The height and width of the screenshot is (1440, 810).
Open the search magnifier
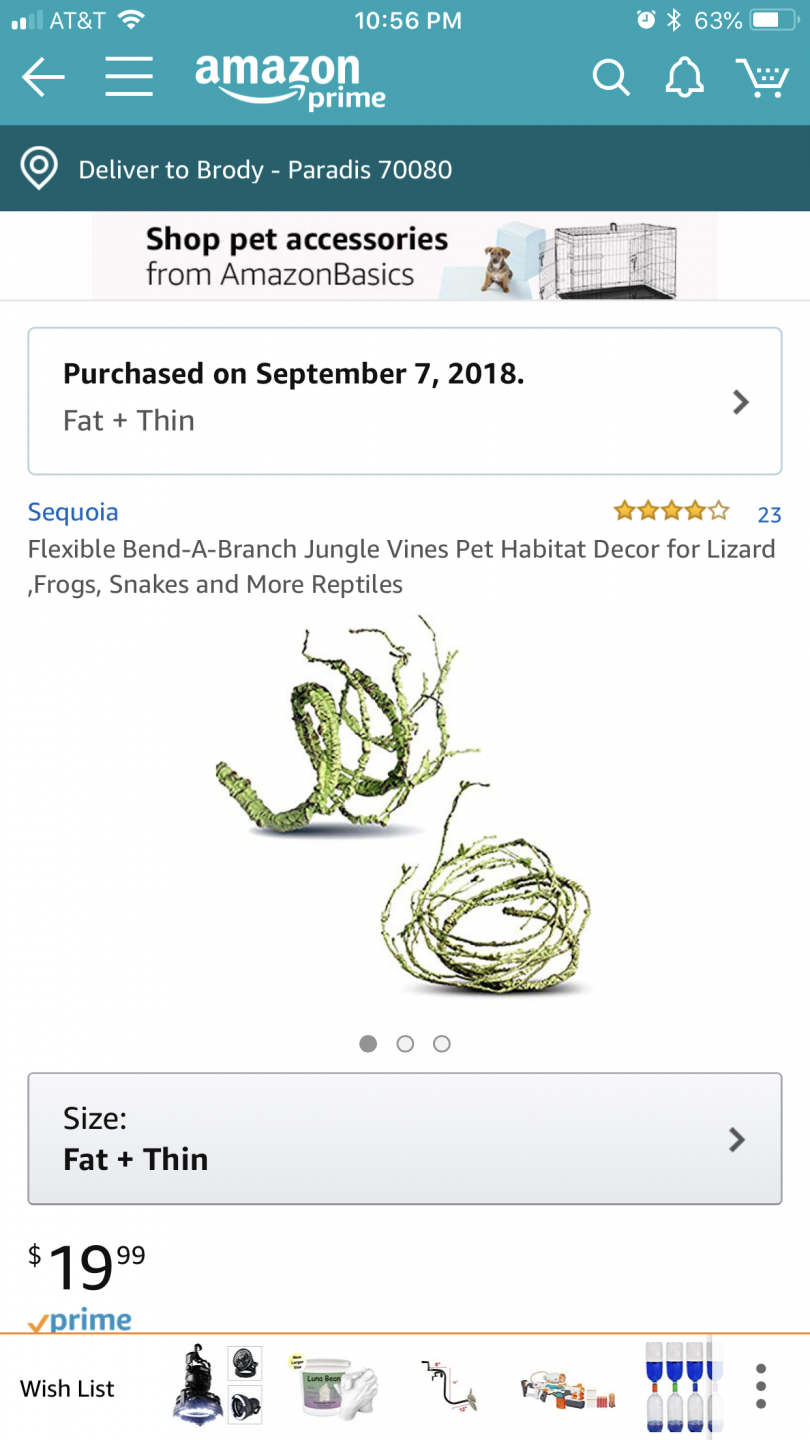click(610, 77)
